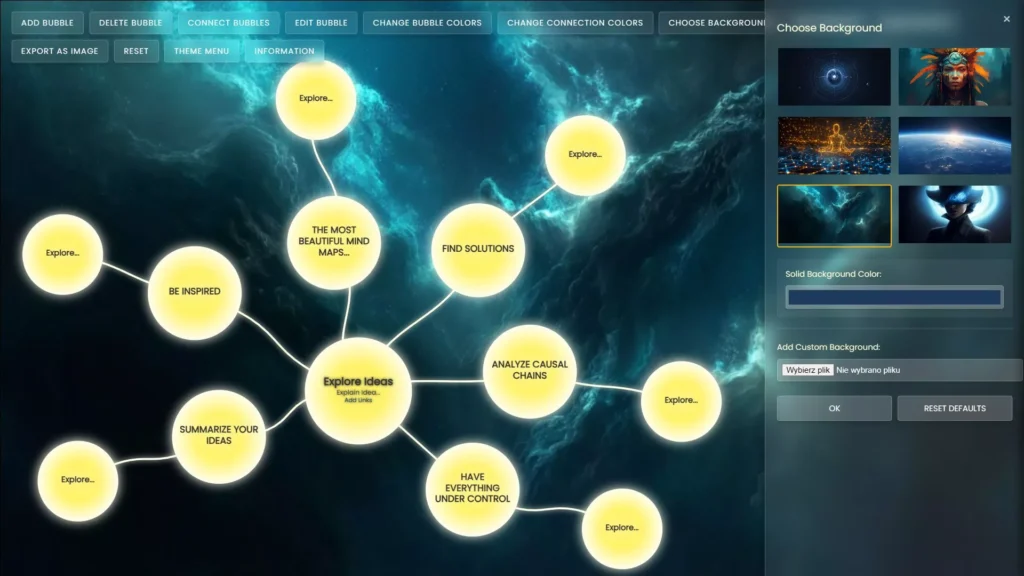Open Change Bubble Colors
The width and height of the screenshot is (1024, 576).
point(427,23)
